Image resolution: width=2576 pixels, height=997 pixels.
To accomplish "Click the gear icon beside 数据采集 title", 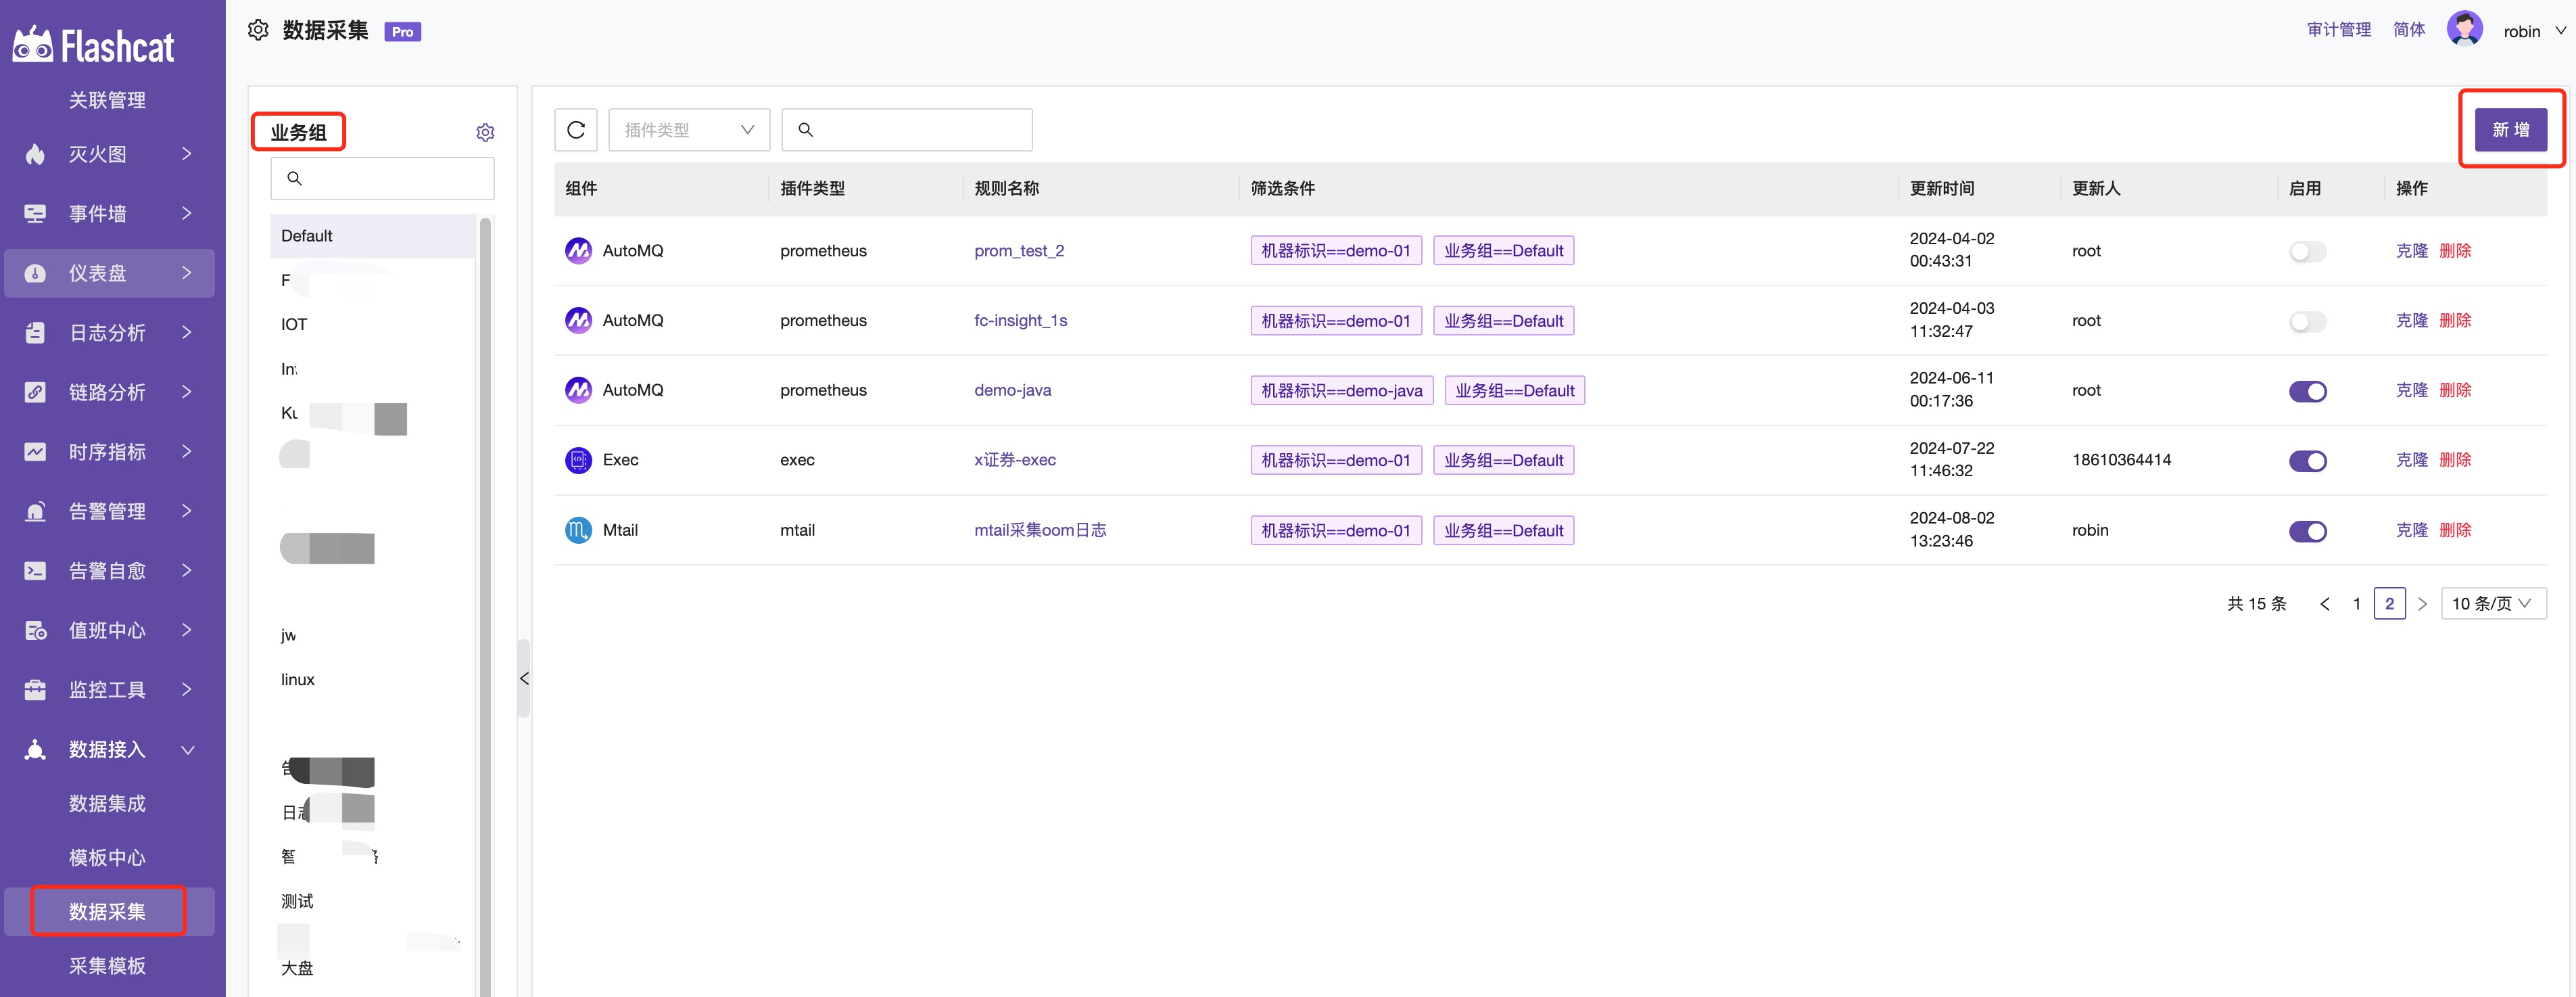I will [258, 30].
